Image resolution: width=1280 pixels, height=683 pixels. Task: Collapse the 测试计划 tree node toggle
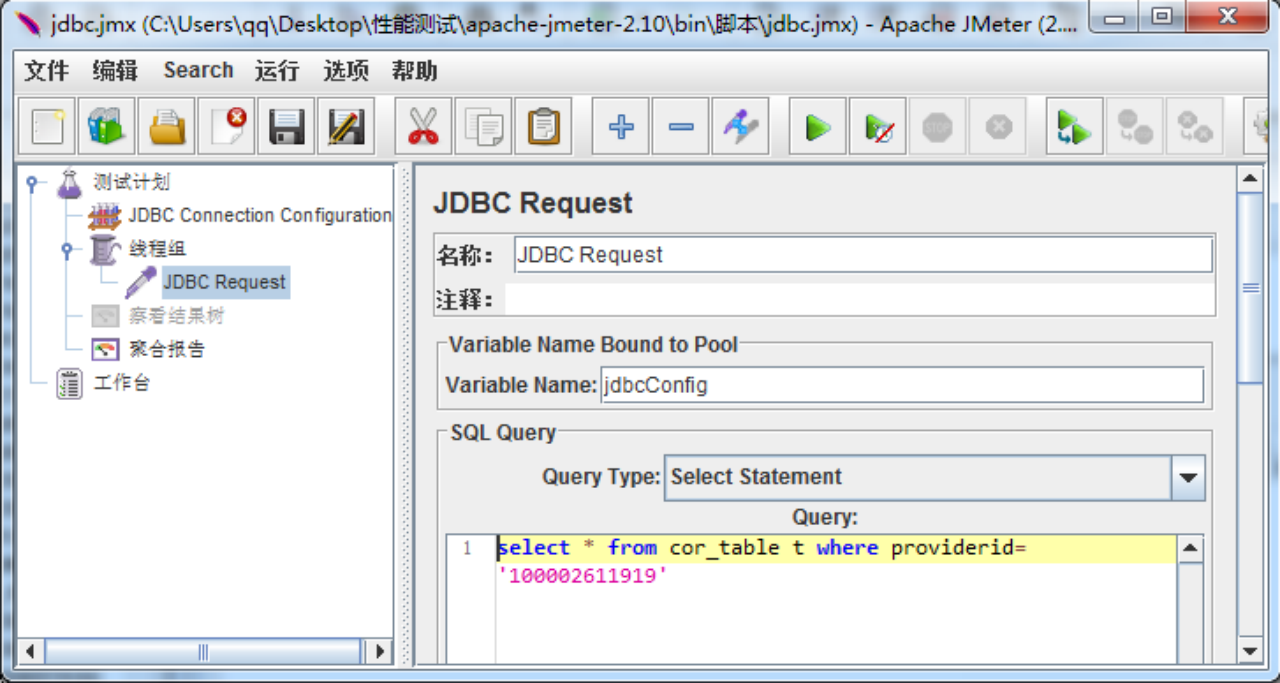point(31,183)
